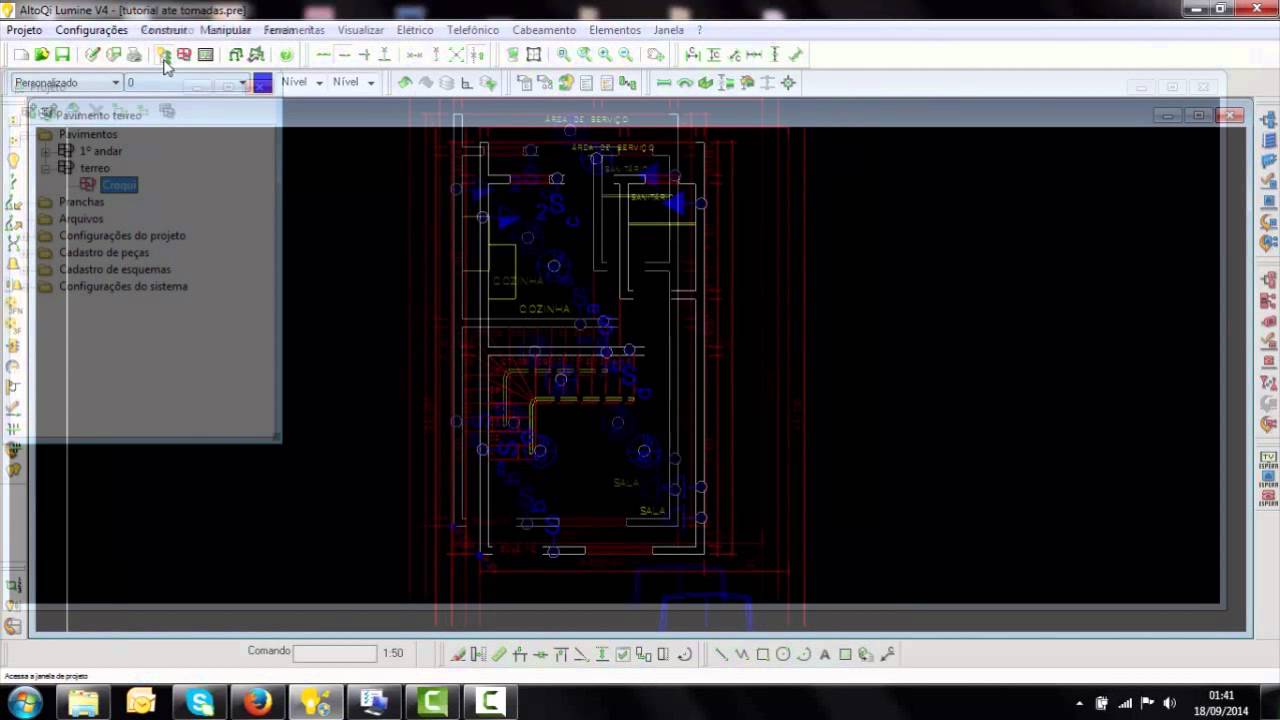Select the Text 'A' tool
Screen dimensions: 1280x720
click(x=825, y=655)
